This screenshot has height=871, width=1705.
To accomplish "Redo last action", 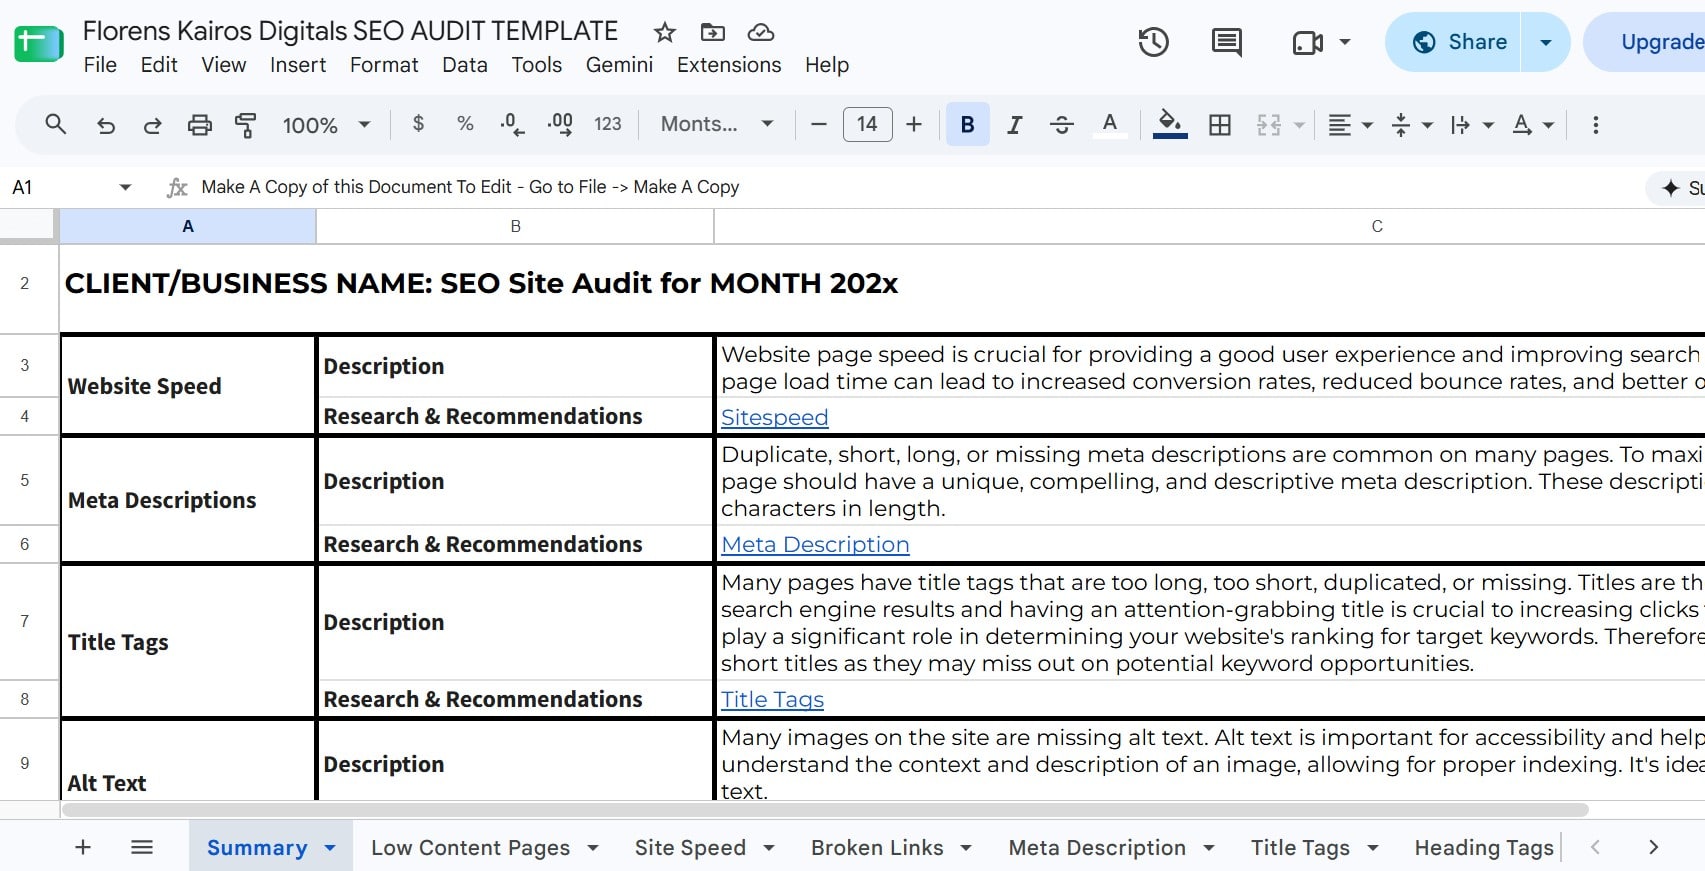I will (153, 125).
